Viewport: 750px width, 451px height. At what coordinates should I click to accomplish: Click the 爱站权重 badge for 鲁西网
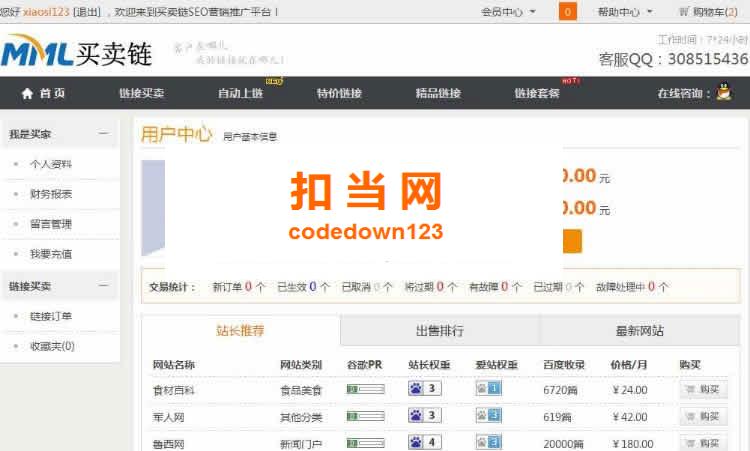point(488,441)
